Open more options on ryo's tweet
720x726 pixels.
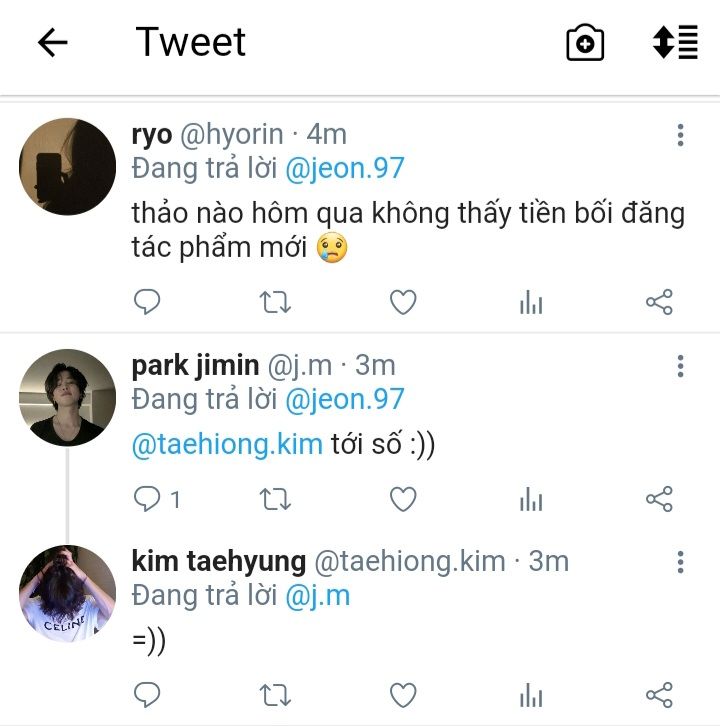(680, 135)
